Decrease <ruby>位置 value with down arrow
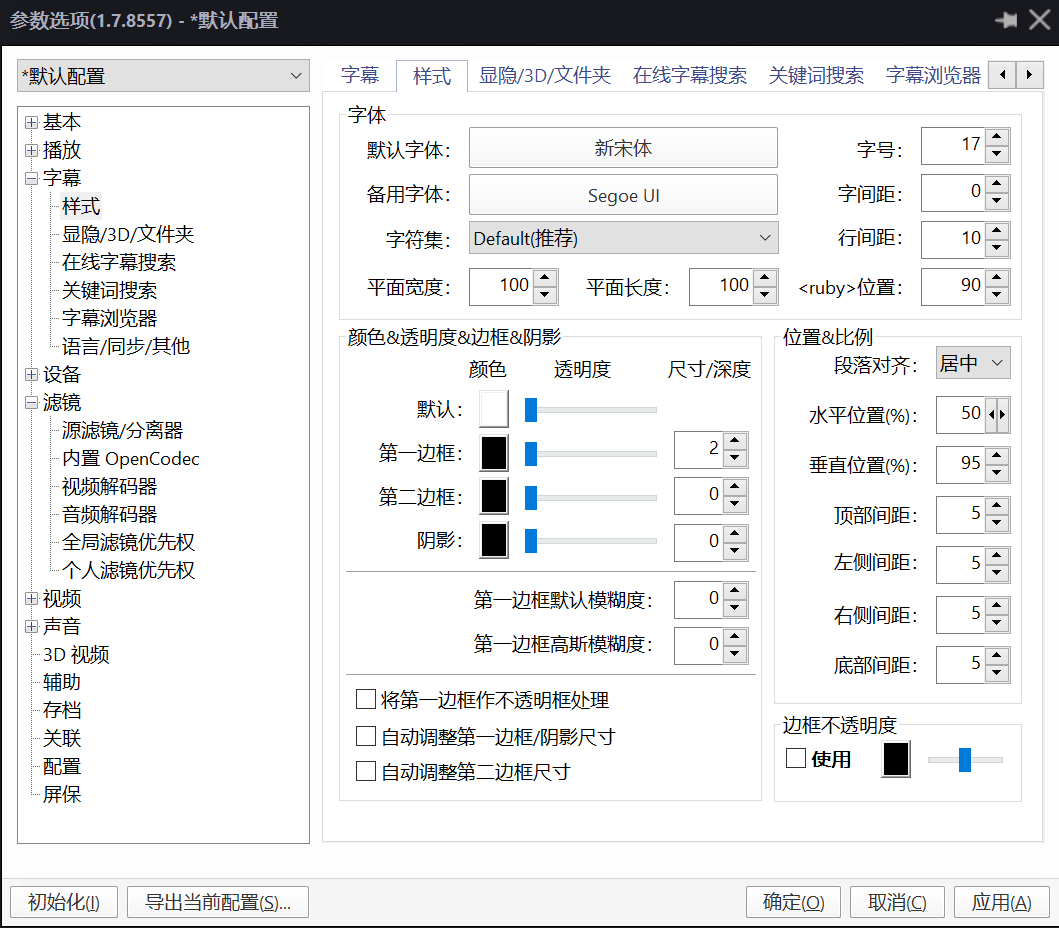Screen dimensions: 1059x928 tap(997, 295)
